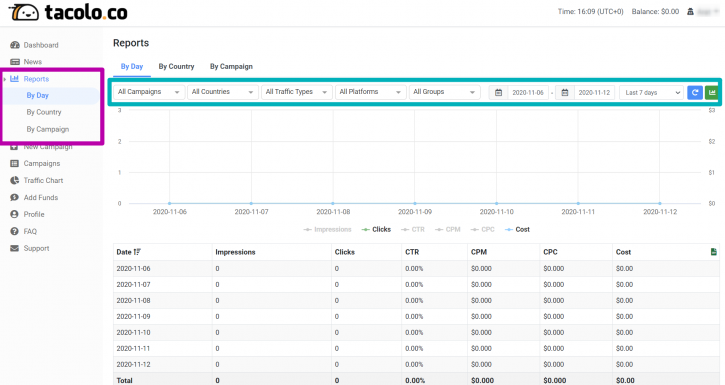Image resolution: width=725 pixels, height=385 pixels.
Task: Click the Profile person icon
Action: click(14, 214)
